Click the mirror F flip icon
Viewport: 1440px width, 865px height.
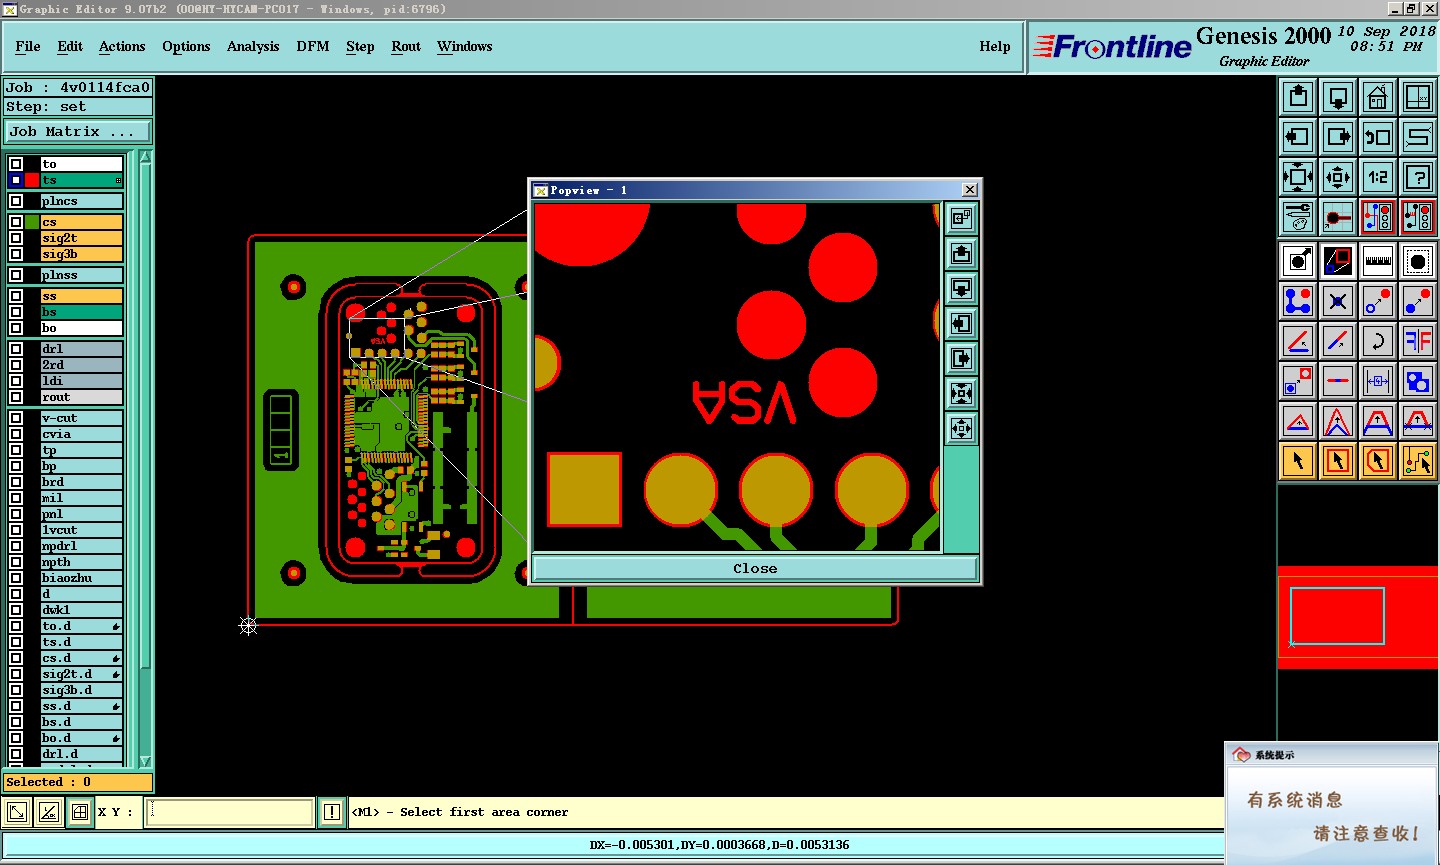pos(1418,341)
